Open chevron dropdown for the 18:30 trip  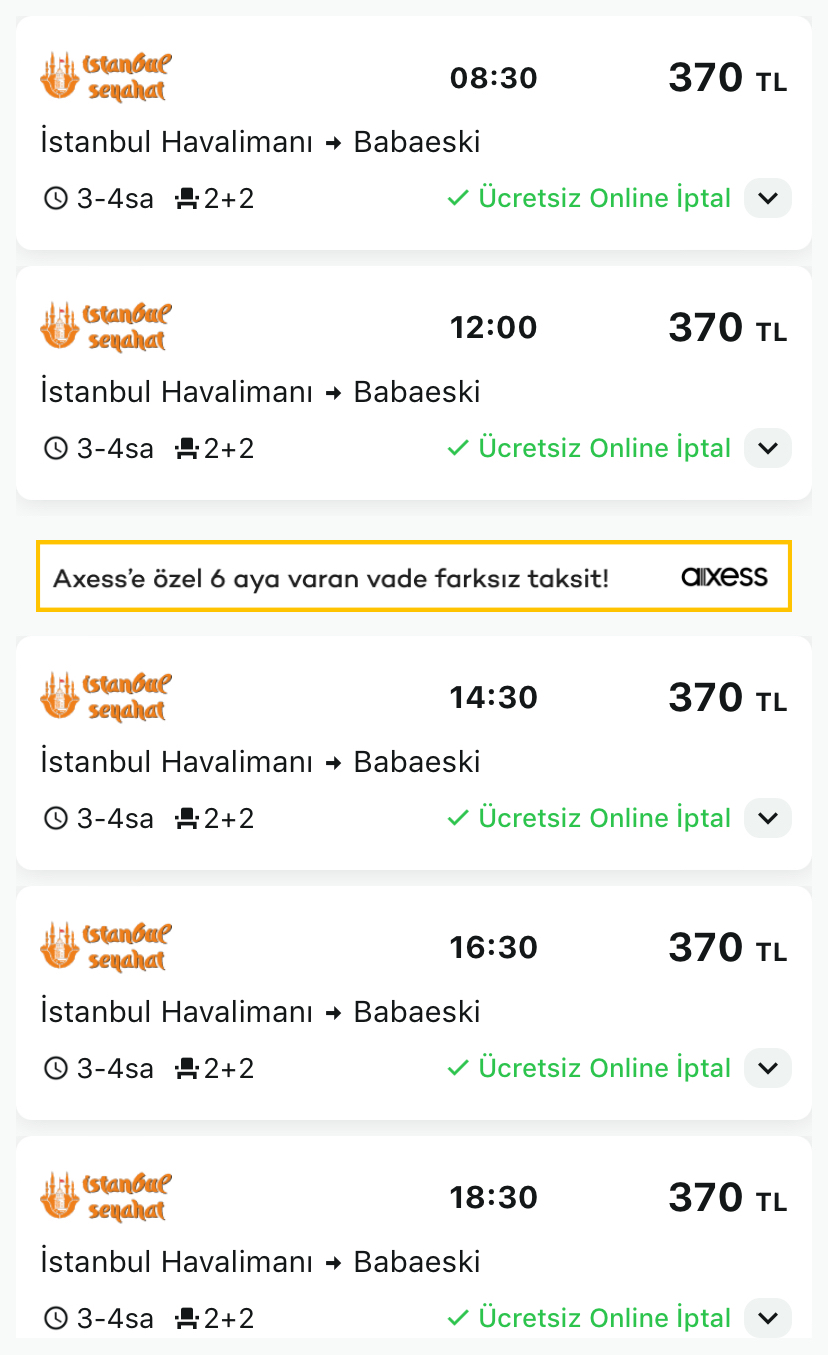click(768, 1318)
